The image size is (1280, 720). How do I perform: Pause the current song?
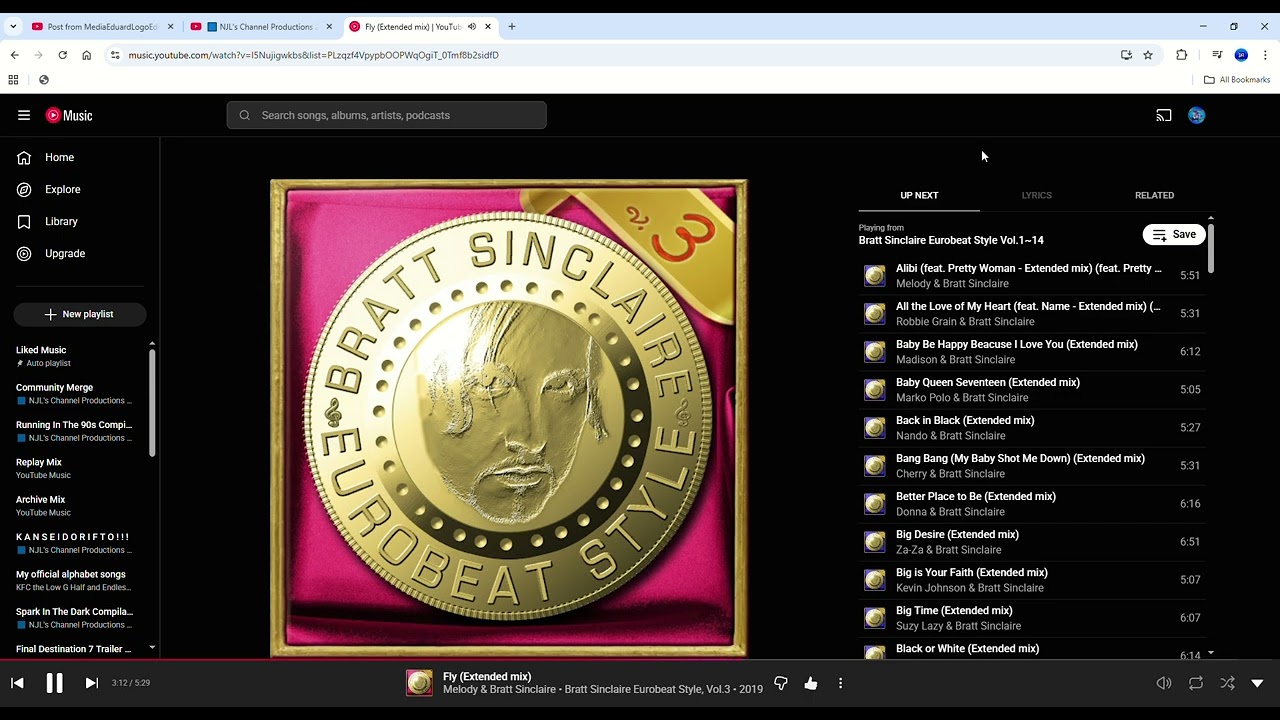click(54, 683)
